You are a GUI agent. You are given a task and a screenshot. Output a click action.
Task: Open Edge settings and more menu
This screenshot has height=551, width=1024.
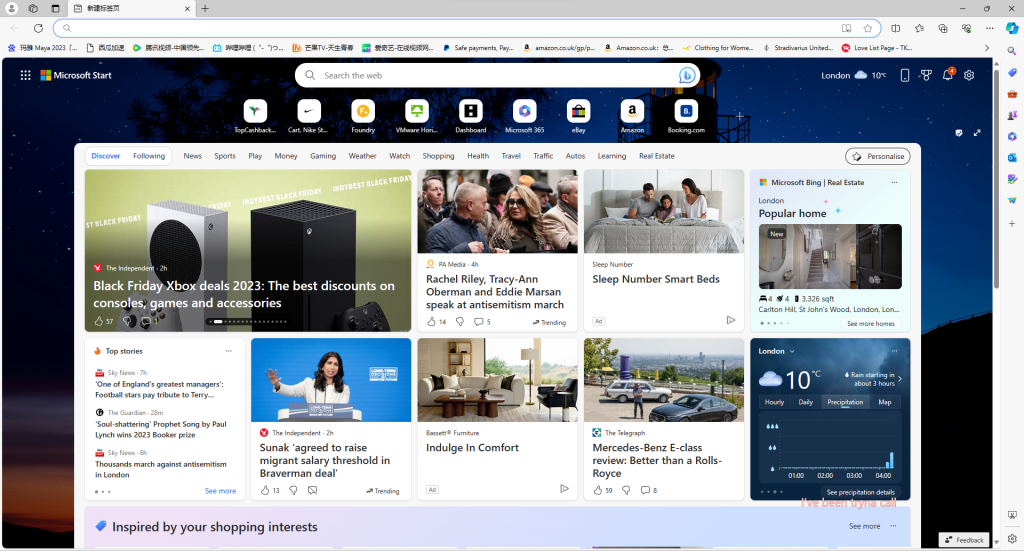[989, 28]
